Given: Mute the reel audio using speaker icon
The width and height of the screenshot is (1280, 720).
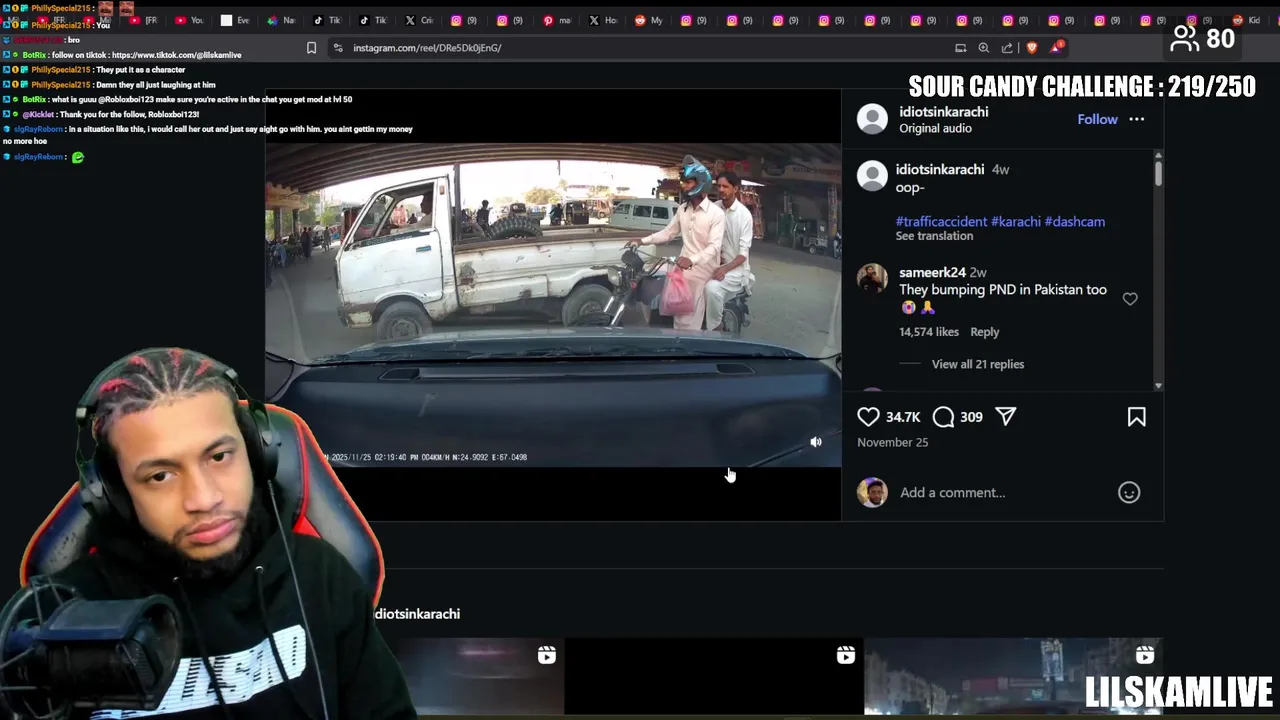Looking at the screenshot, I should tap(816, 442).
